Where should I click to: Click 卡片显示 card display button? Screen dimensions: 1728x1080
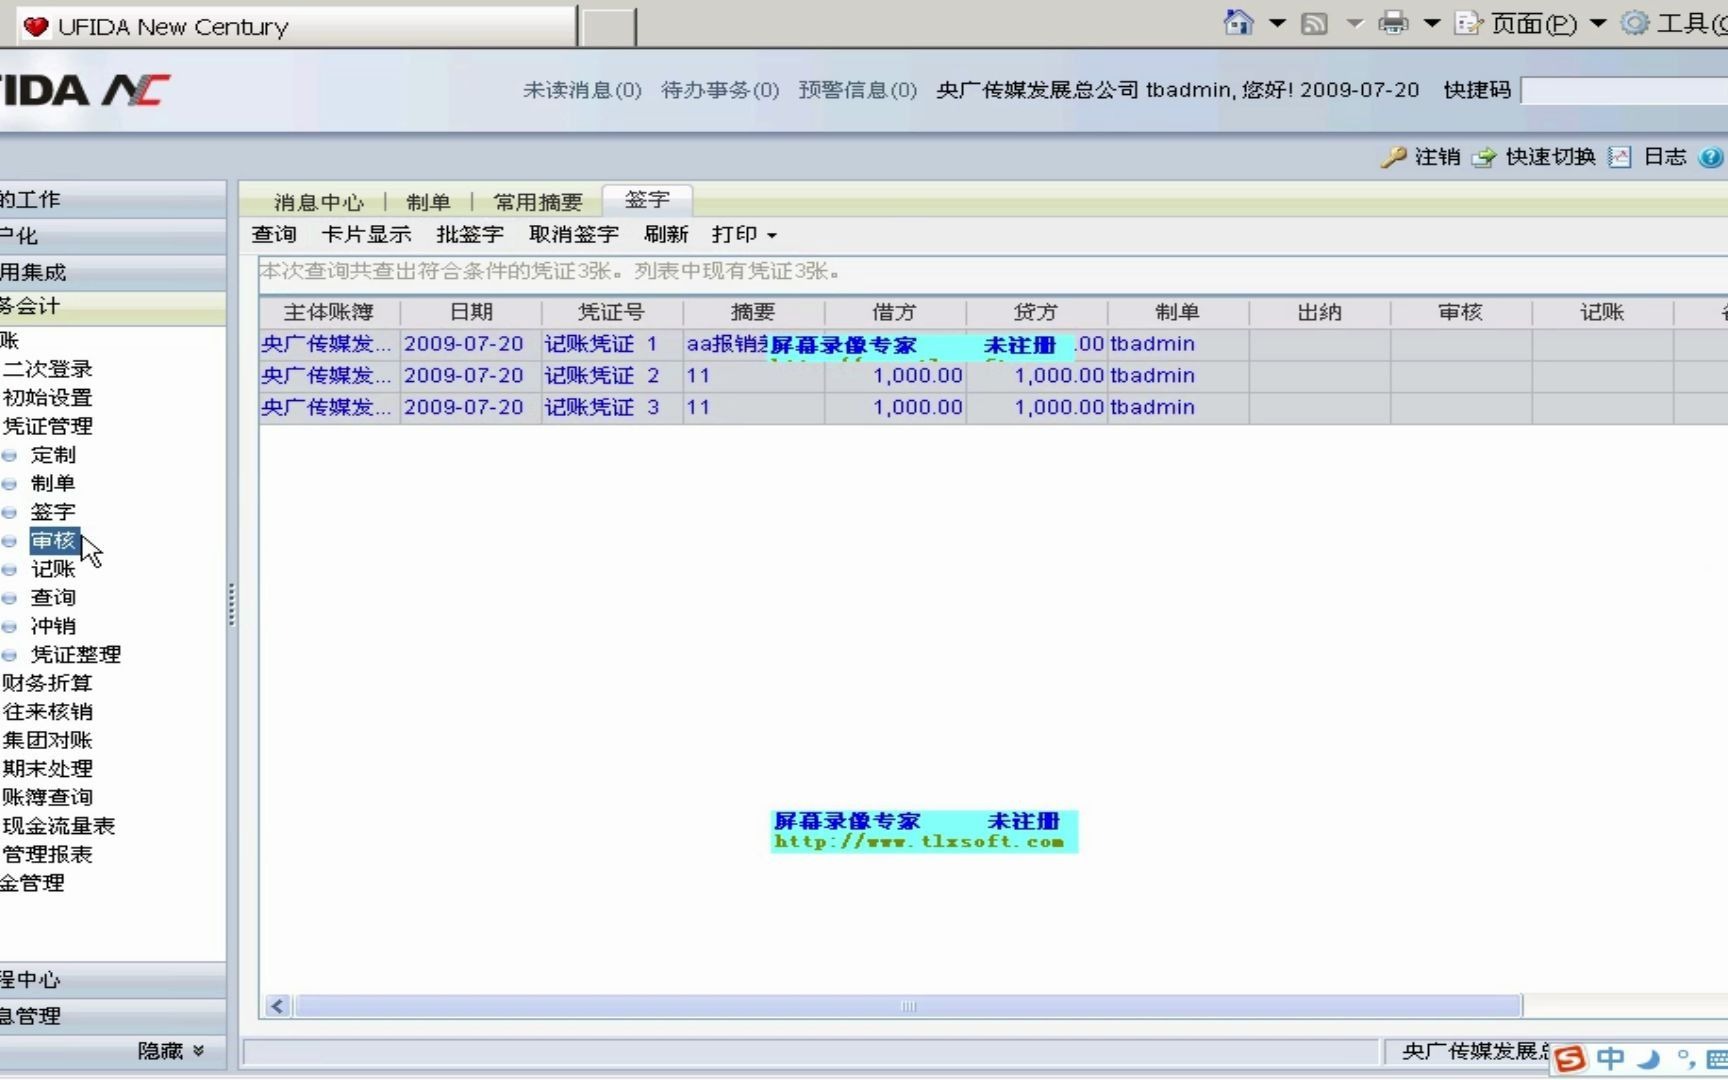coord(366,234)
